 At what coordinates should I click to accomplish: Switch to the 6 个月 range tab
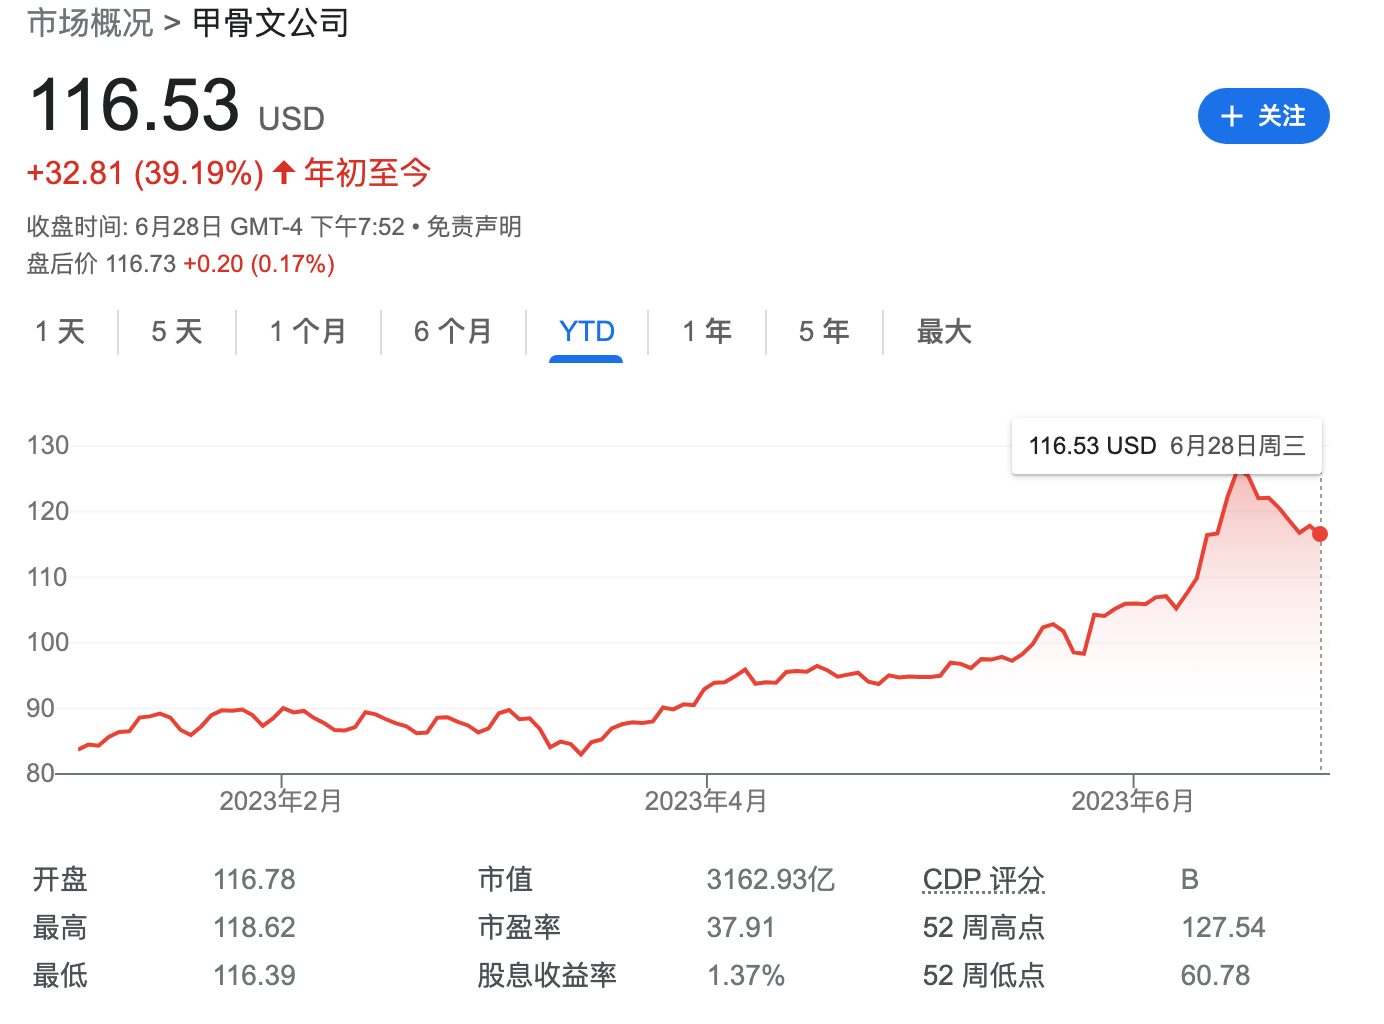[453, 332]
